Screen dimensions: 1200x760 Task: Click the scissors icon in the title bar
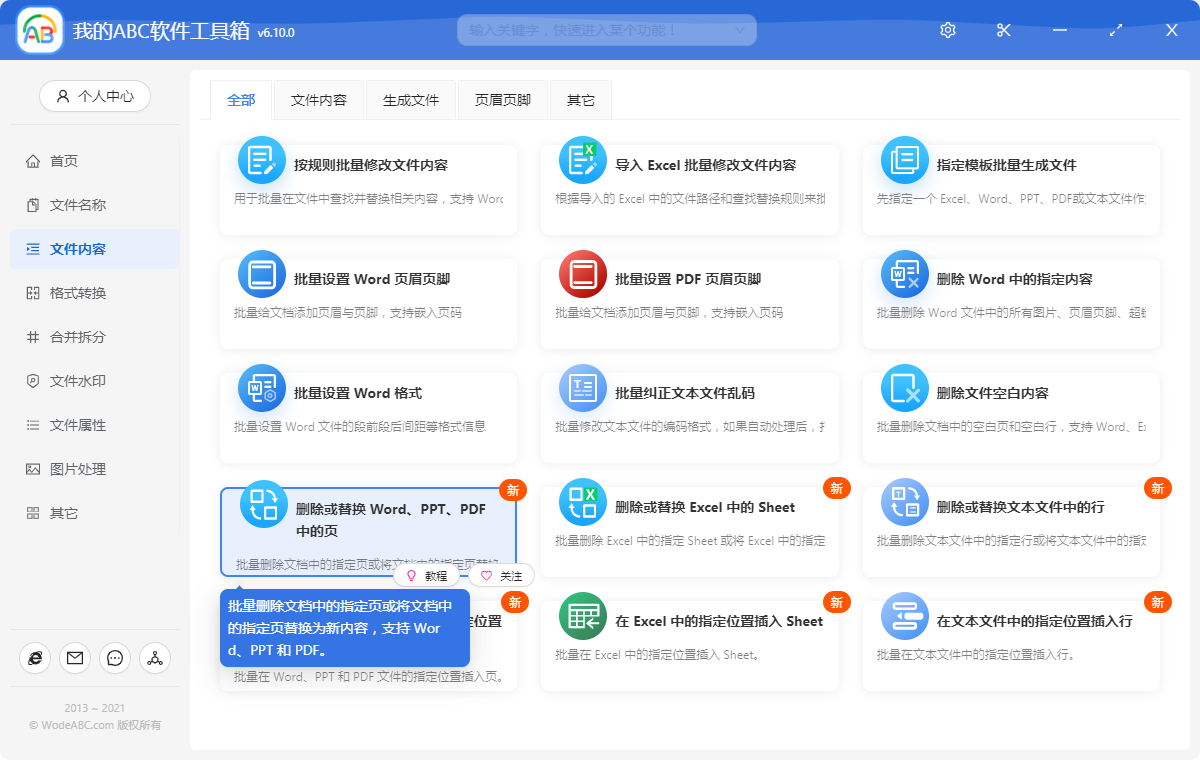[x=1003, y=30]
